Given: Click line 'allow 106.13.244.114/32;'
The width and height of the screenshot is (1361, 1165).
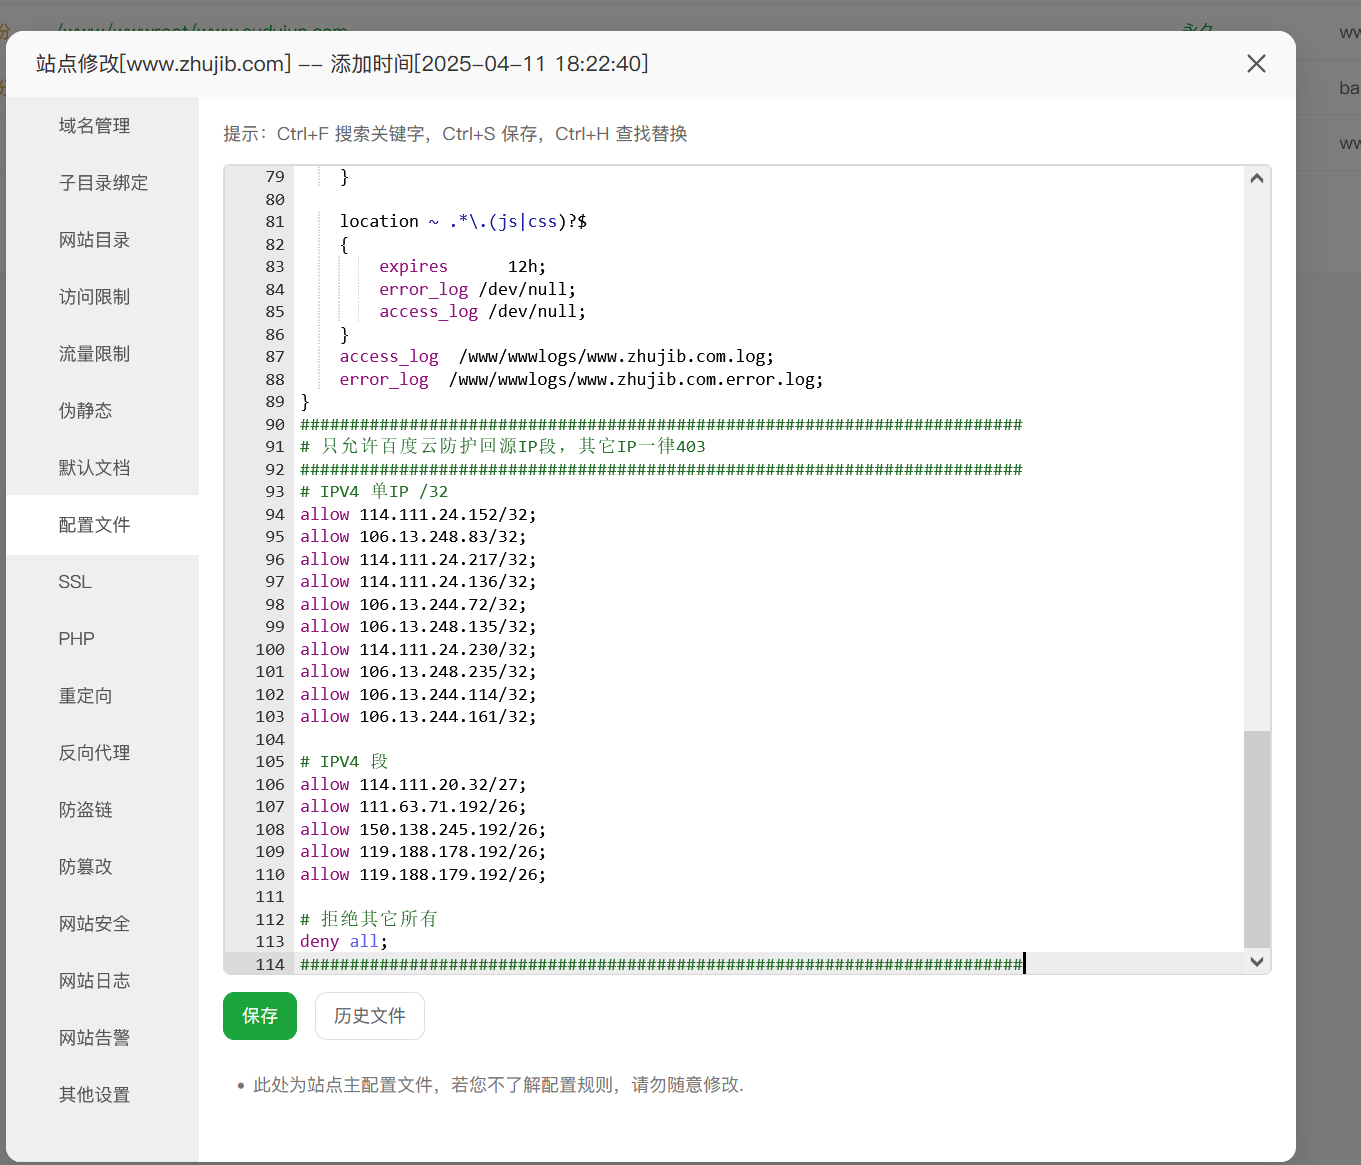Looking at the screenshot, I should point(418,695).
